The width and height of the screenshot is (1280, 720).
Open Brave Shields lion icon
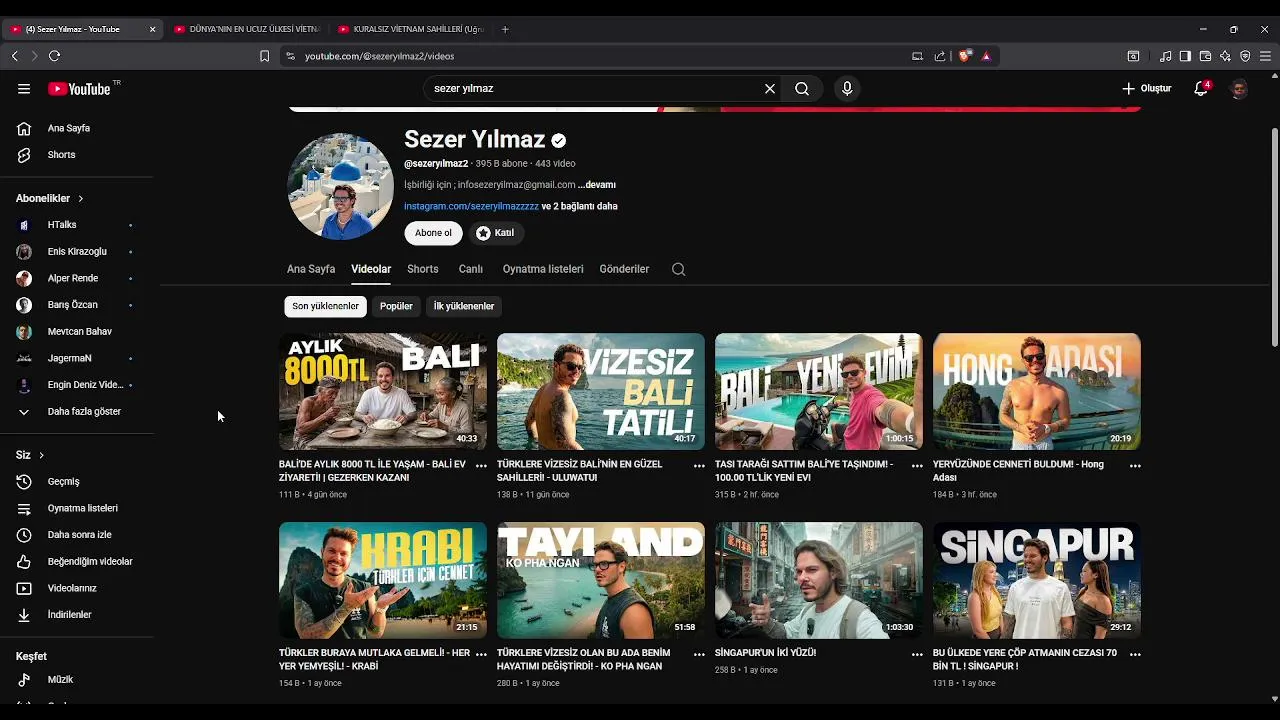964,56
